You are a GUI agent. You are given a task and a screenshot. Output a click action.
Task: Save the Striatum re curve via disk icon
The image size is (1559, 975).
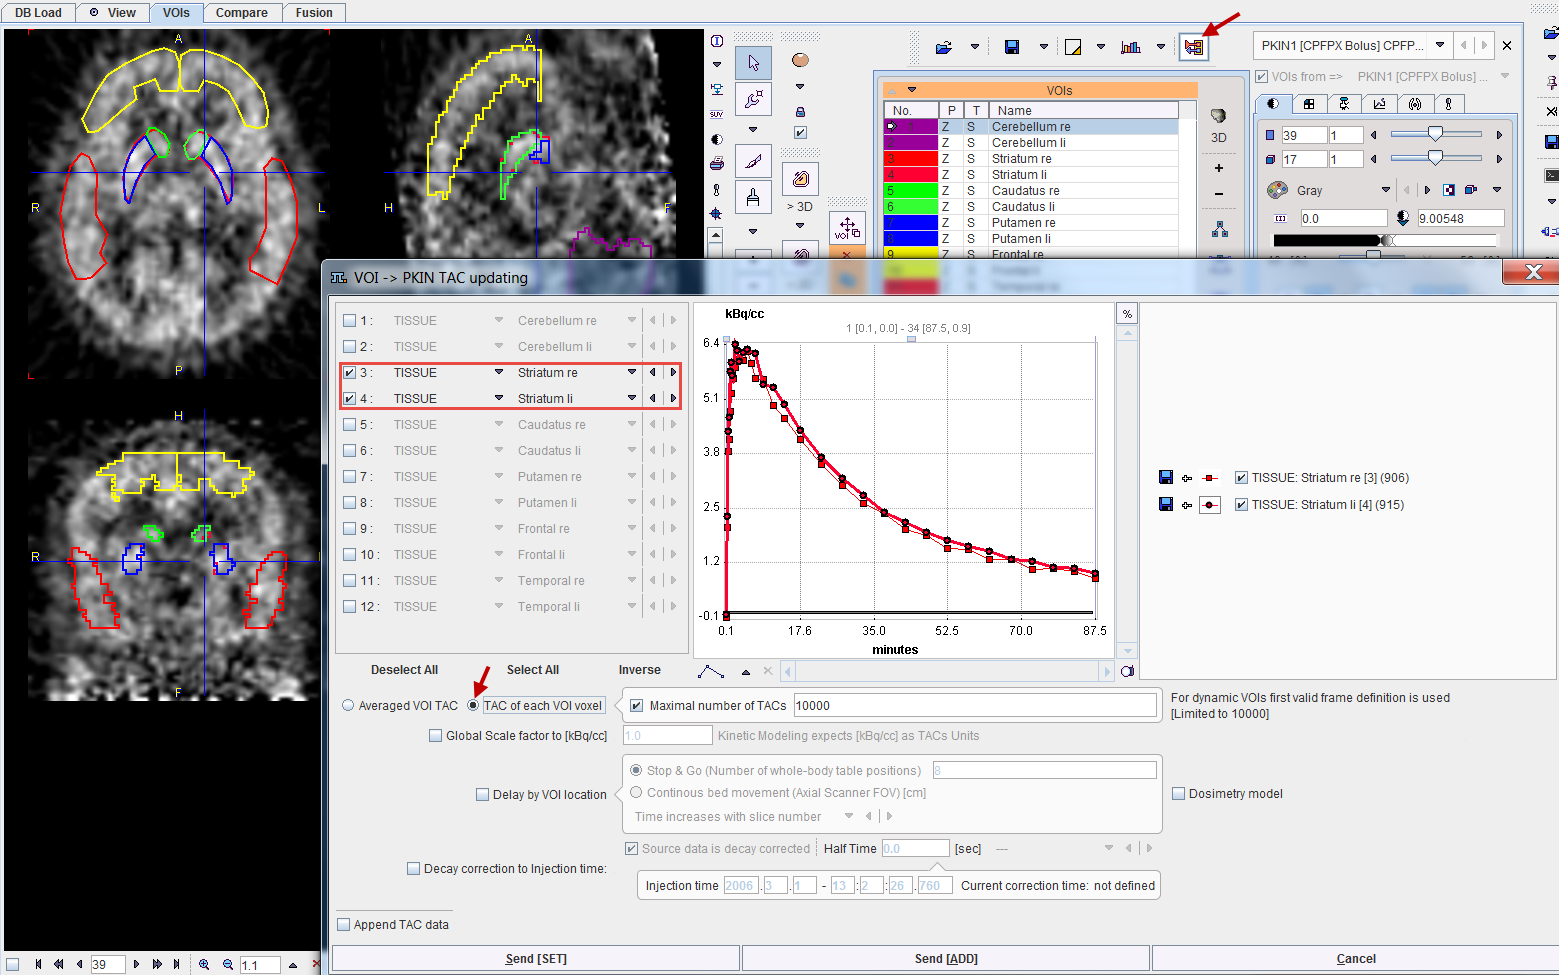pyautogui.click(x=1165, y=478)
